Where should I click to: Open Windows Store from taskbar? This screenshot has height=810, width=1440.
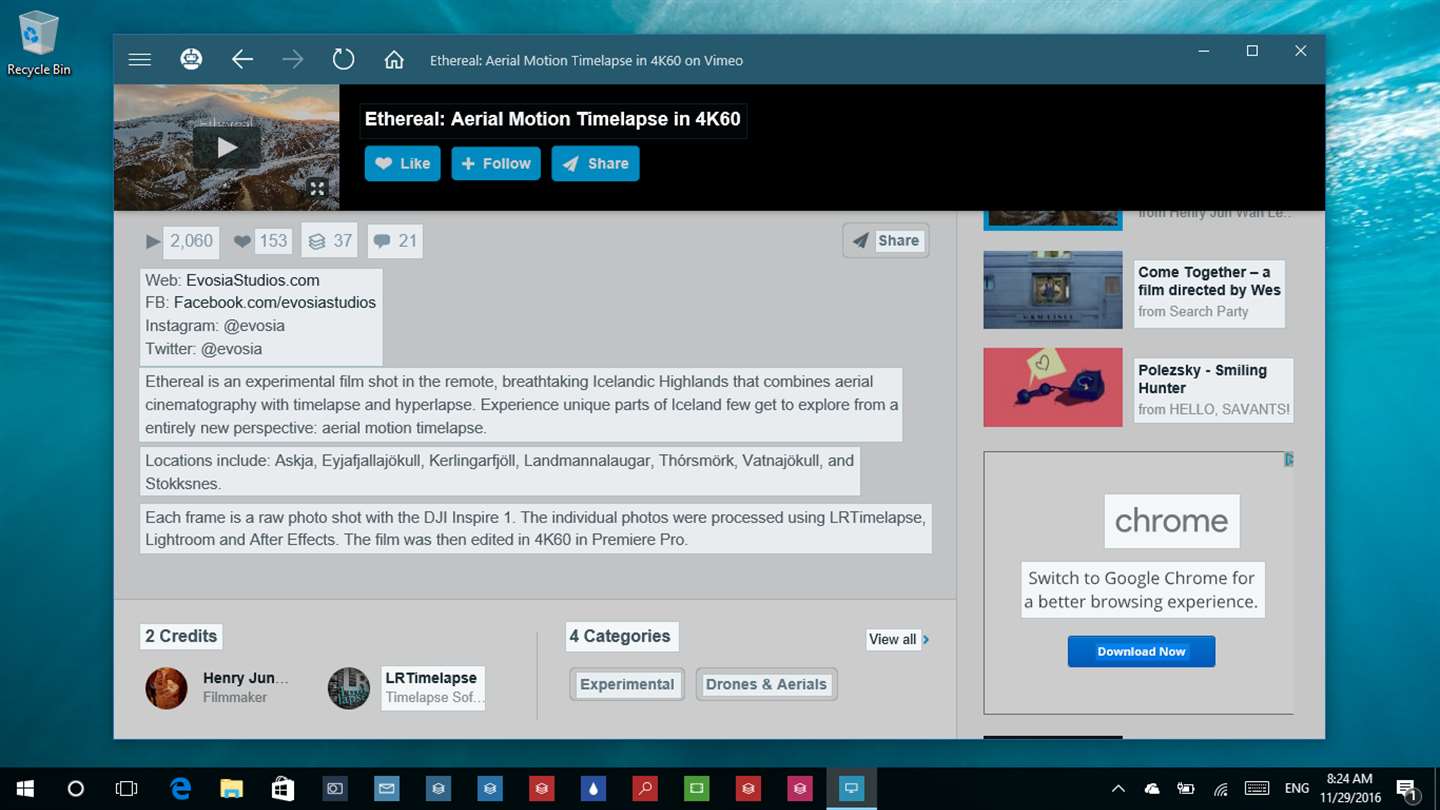[283, 789]
